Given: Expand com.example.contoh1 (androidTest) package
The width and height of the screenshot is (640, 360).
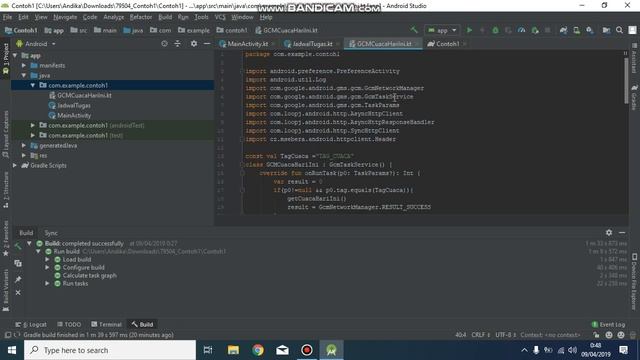Looking at the screenshot, I should 33,125.
